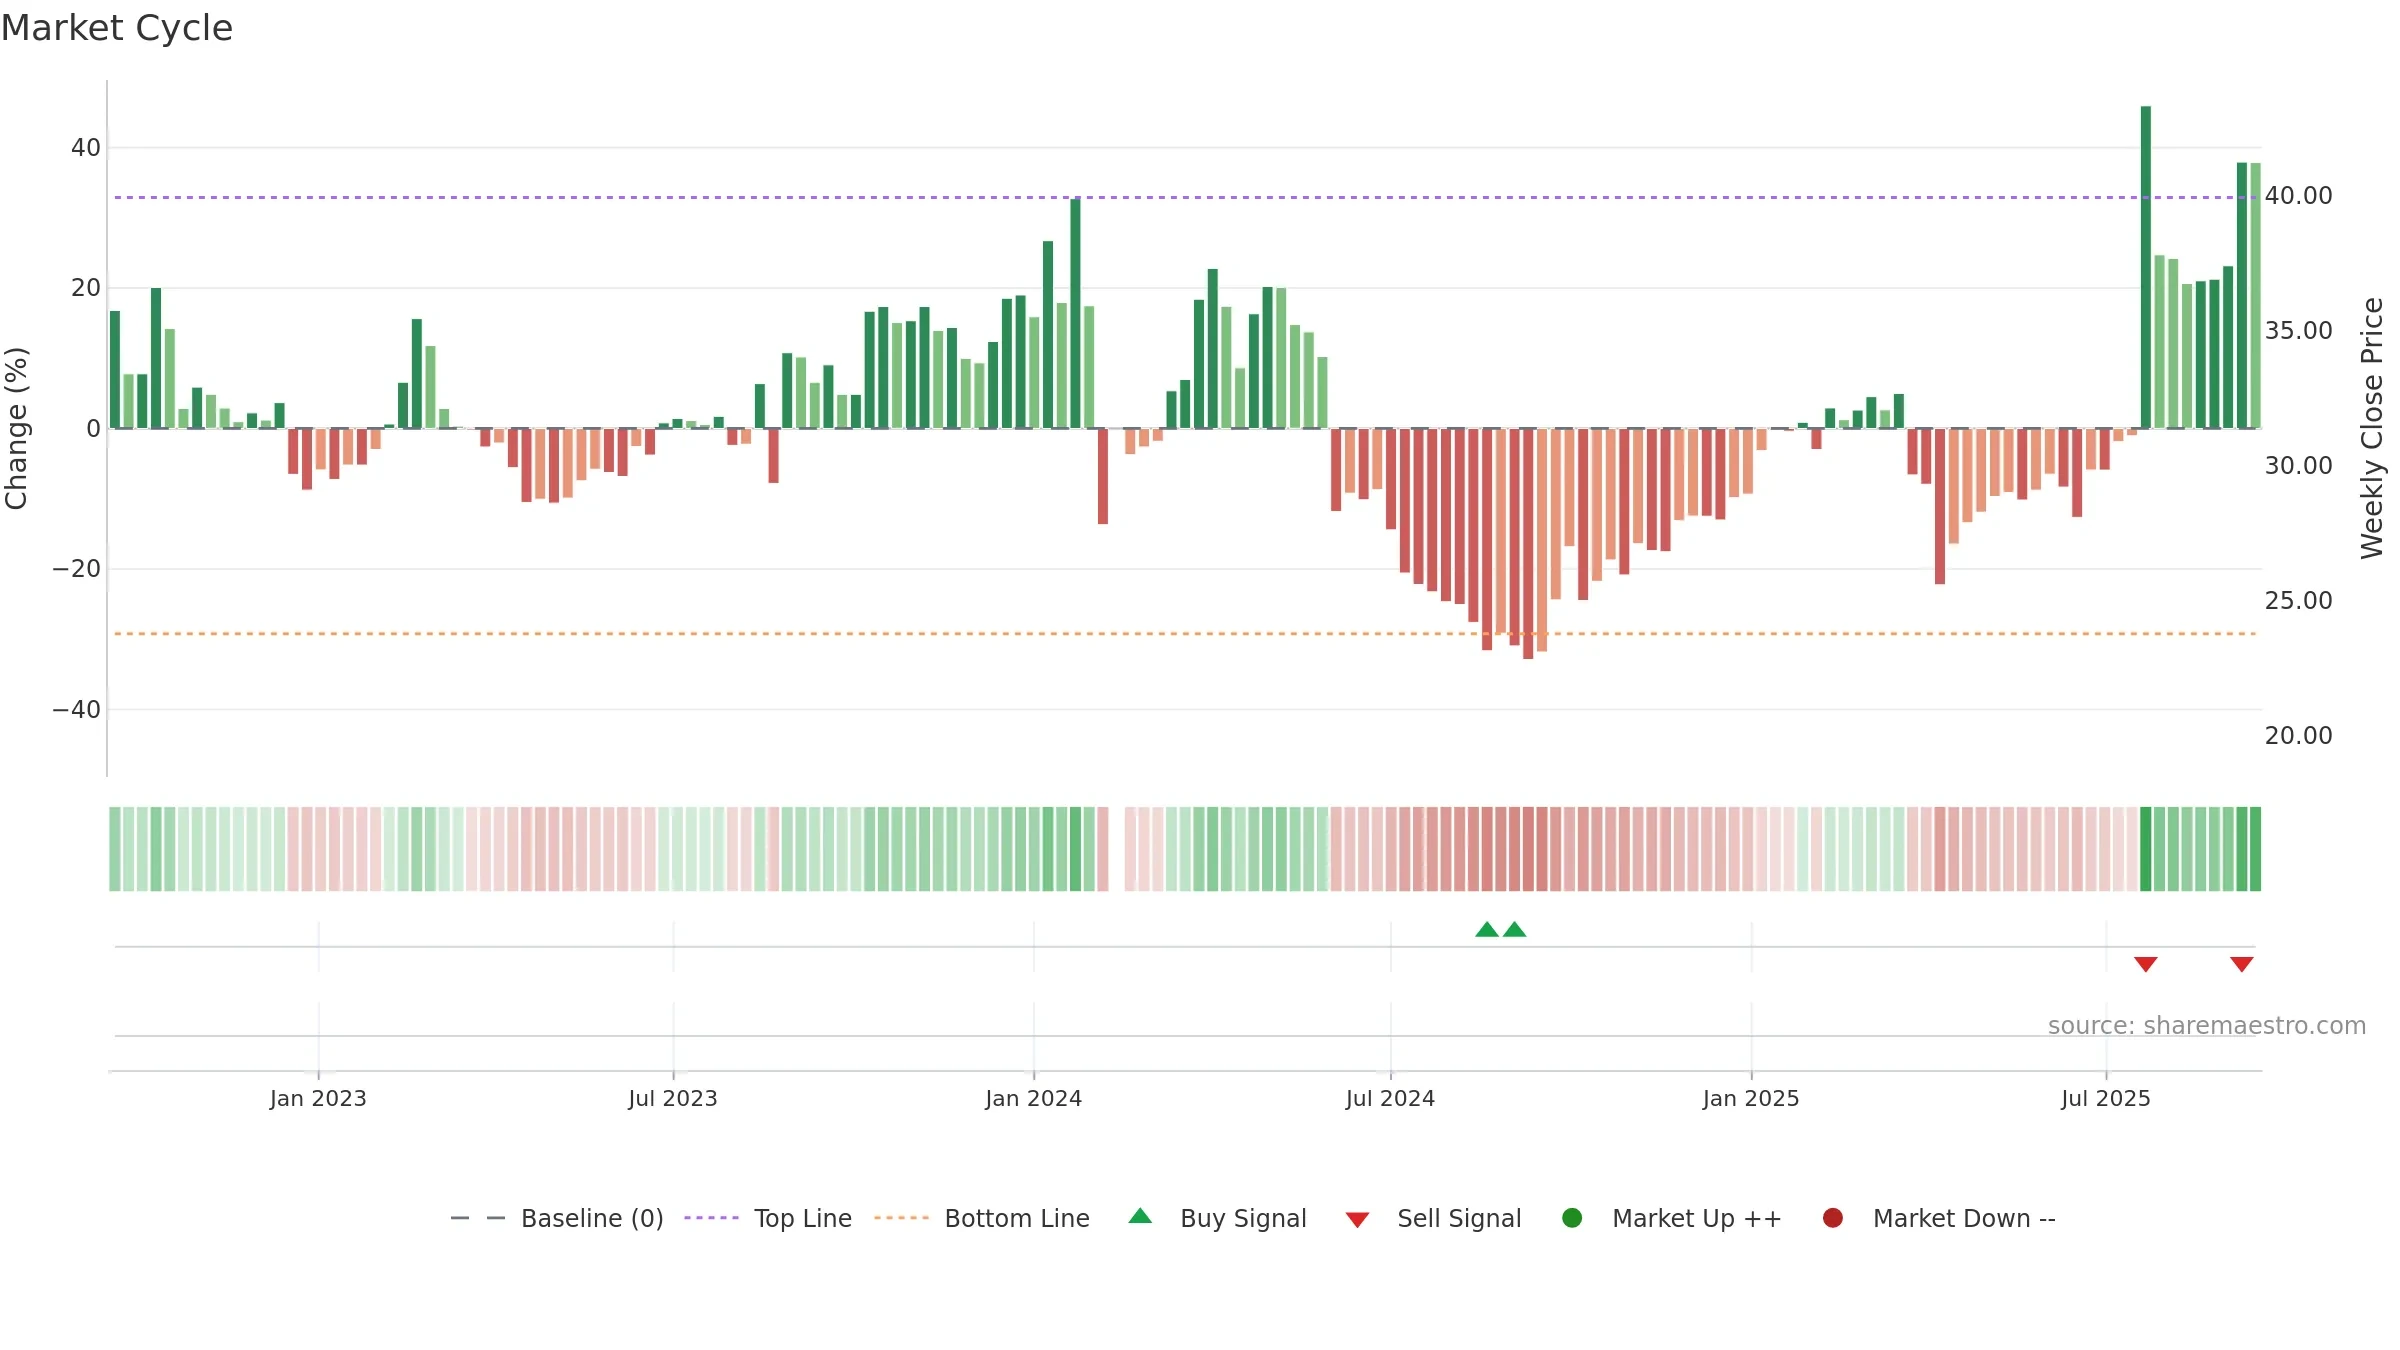Select the first green buy signal marker
Image resolution: width=2400 pixels, height=1350 pixels.
click(x=1487, y=930)
